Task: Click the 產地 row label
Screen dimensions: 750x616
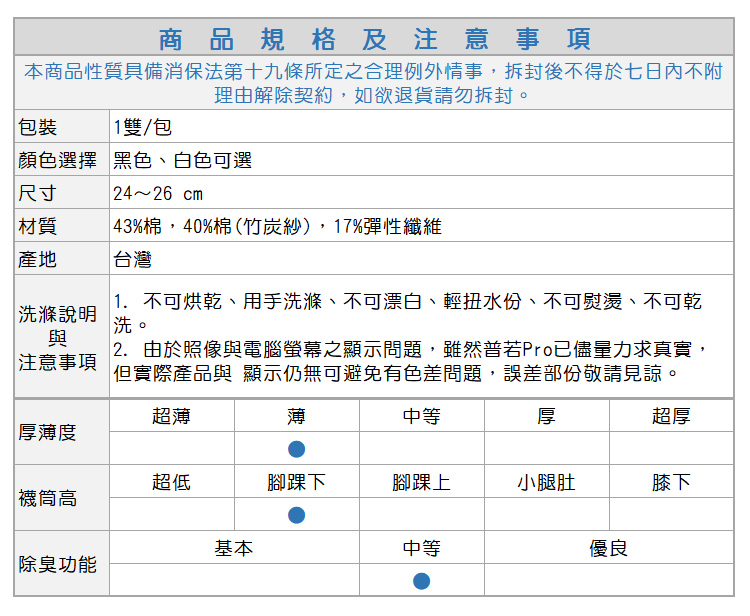Action: coord(38,259)
